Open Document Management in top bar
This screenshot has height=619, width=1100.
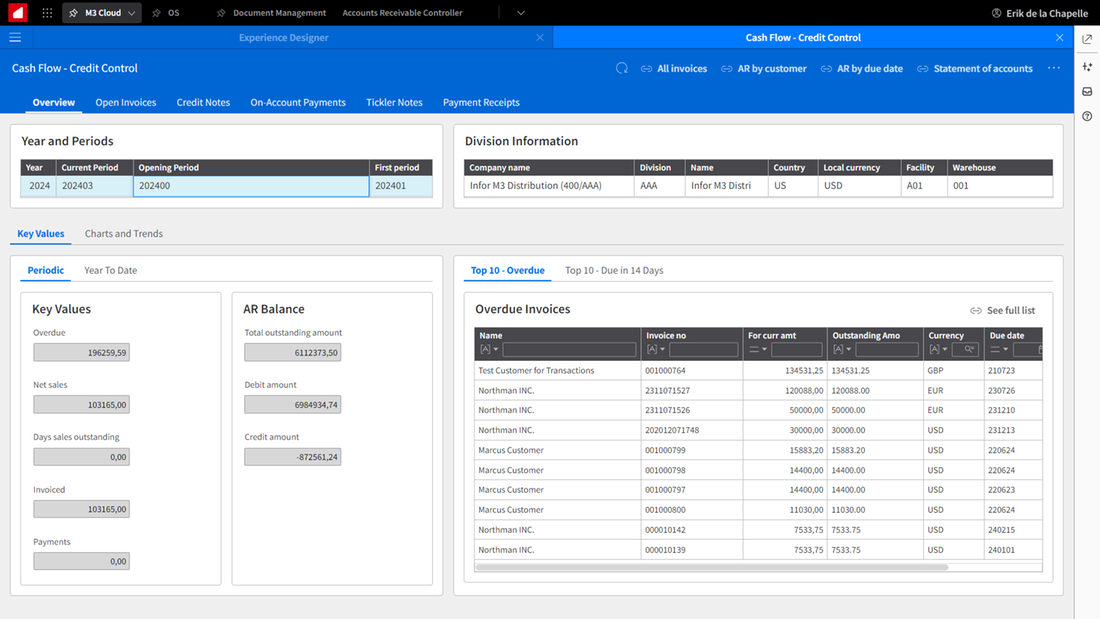coord(279,13)
